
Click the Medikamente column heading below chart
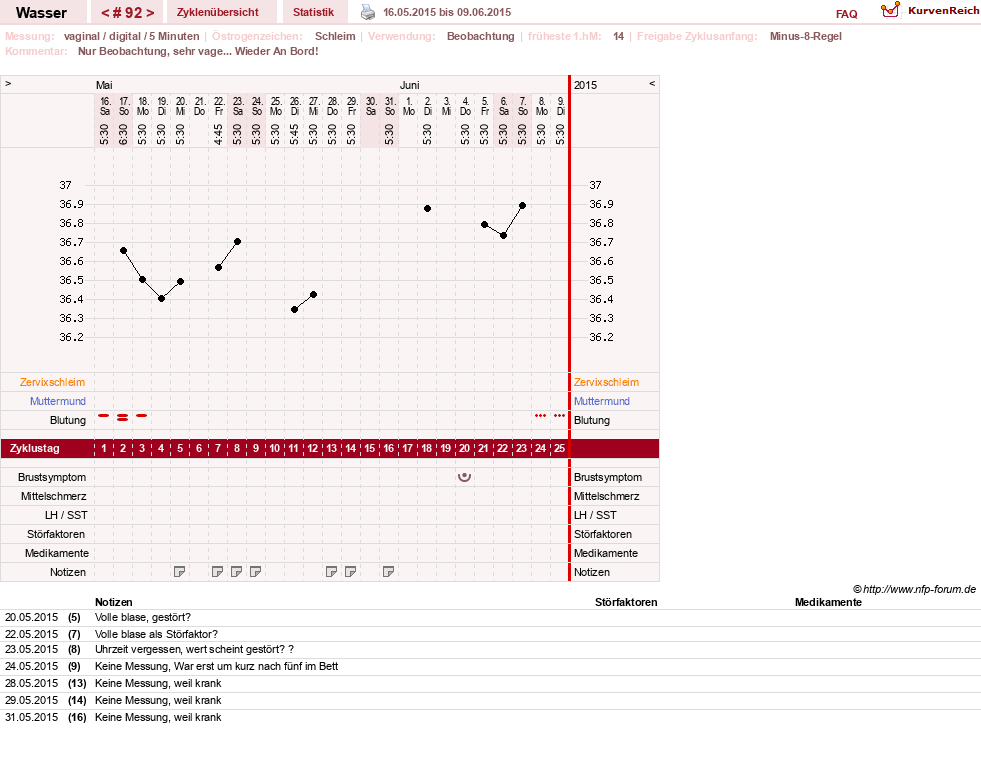[x=828, y=602]
